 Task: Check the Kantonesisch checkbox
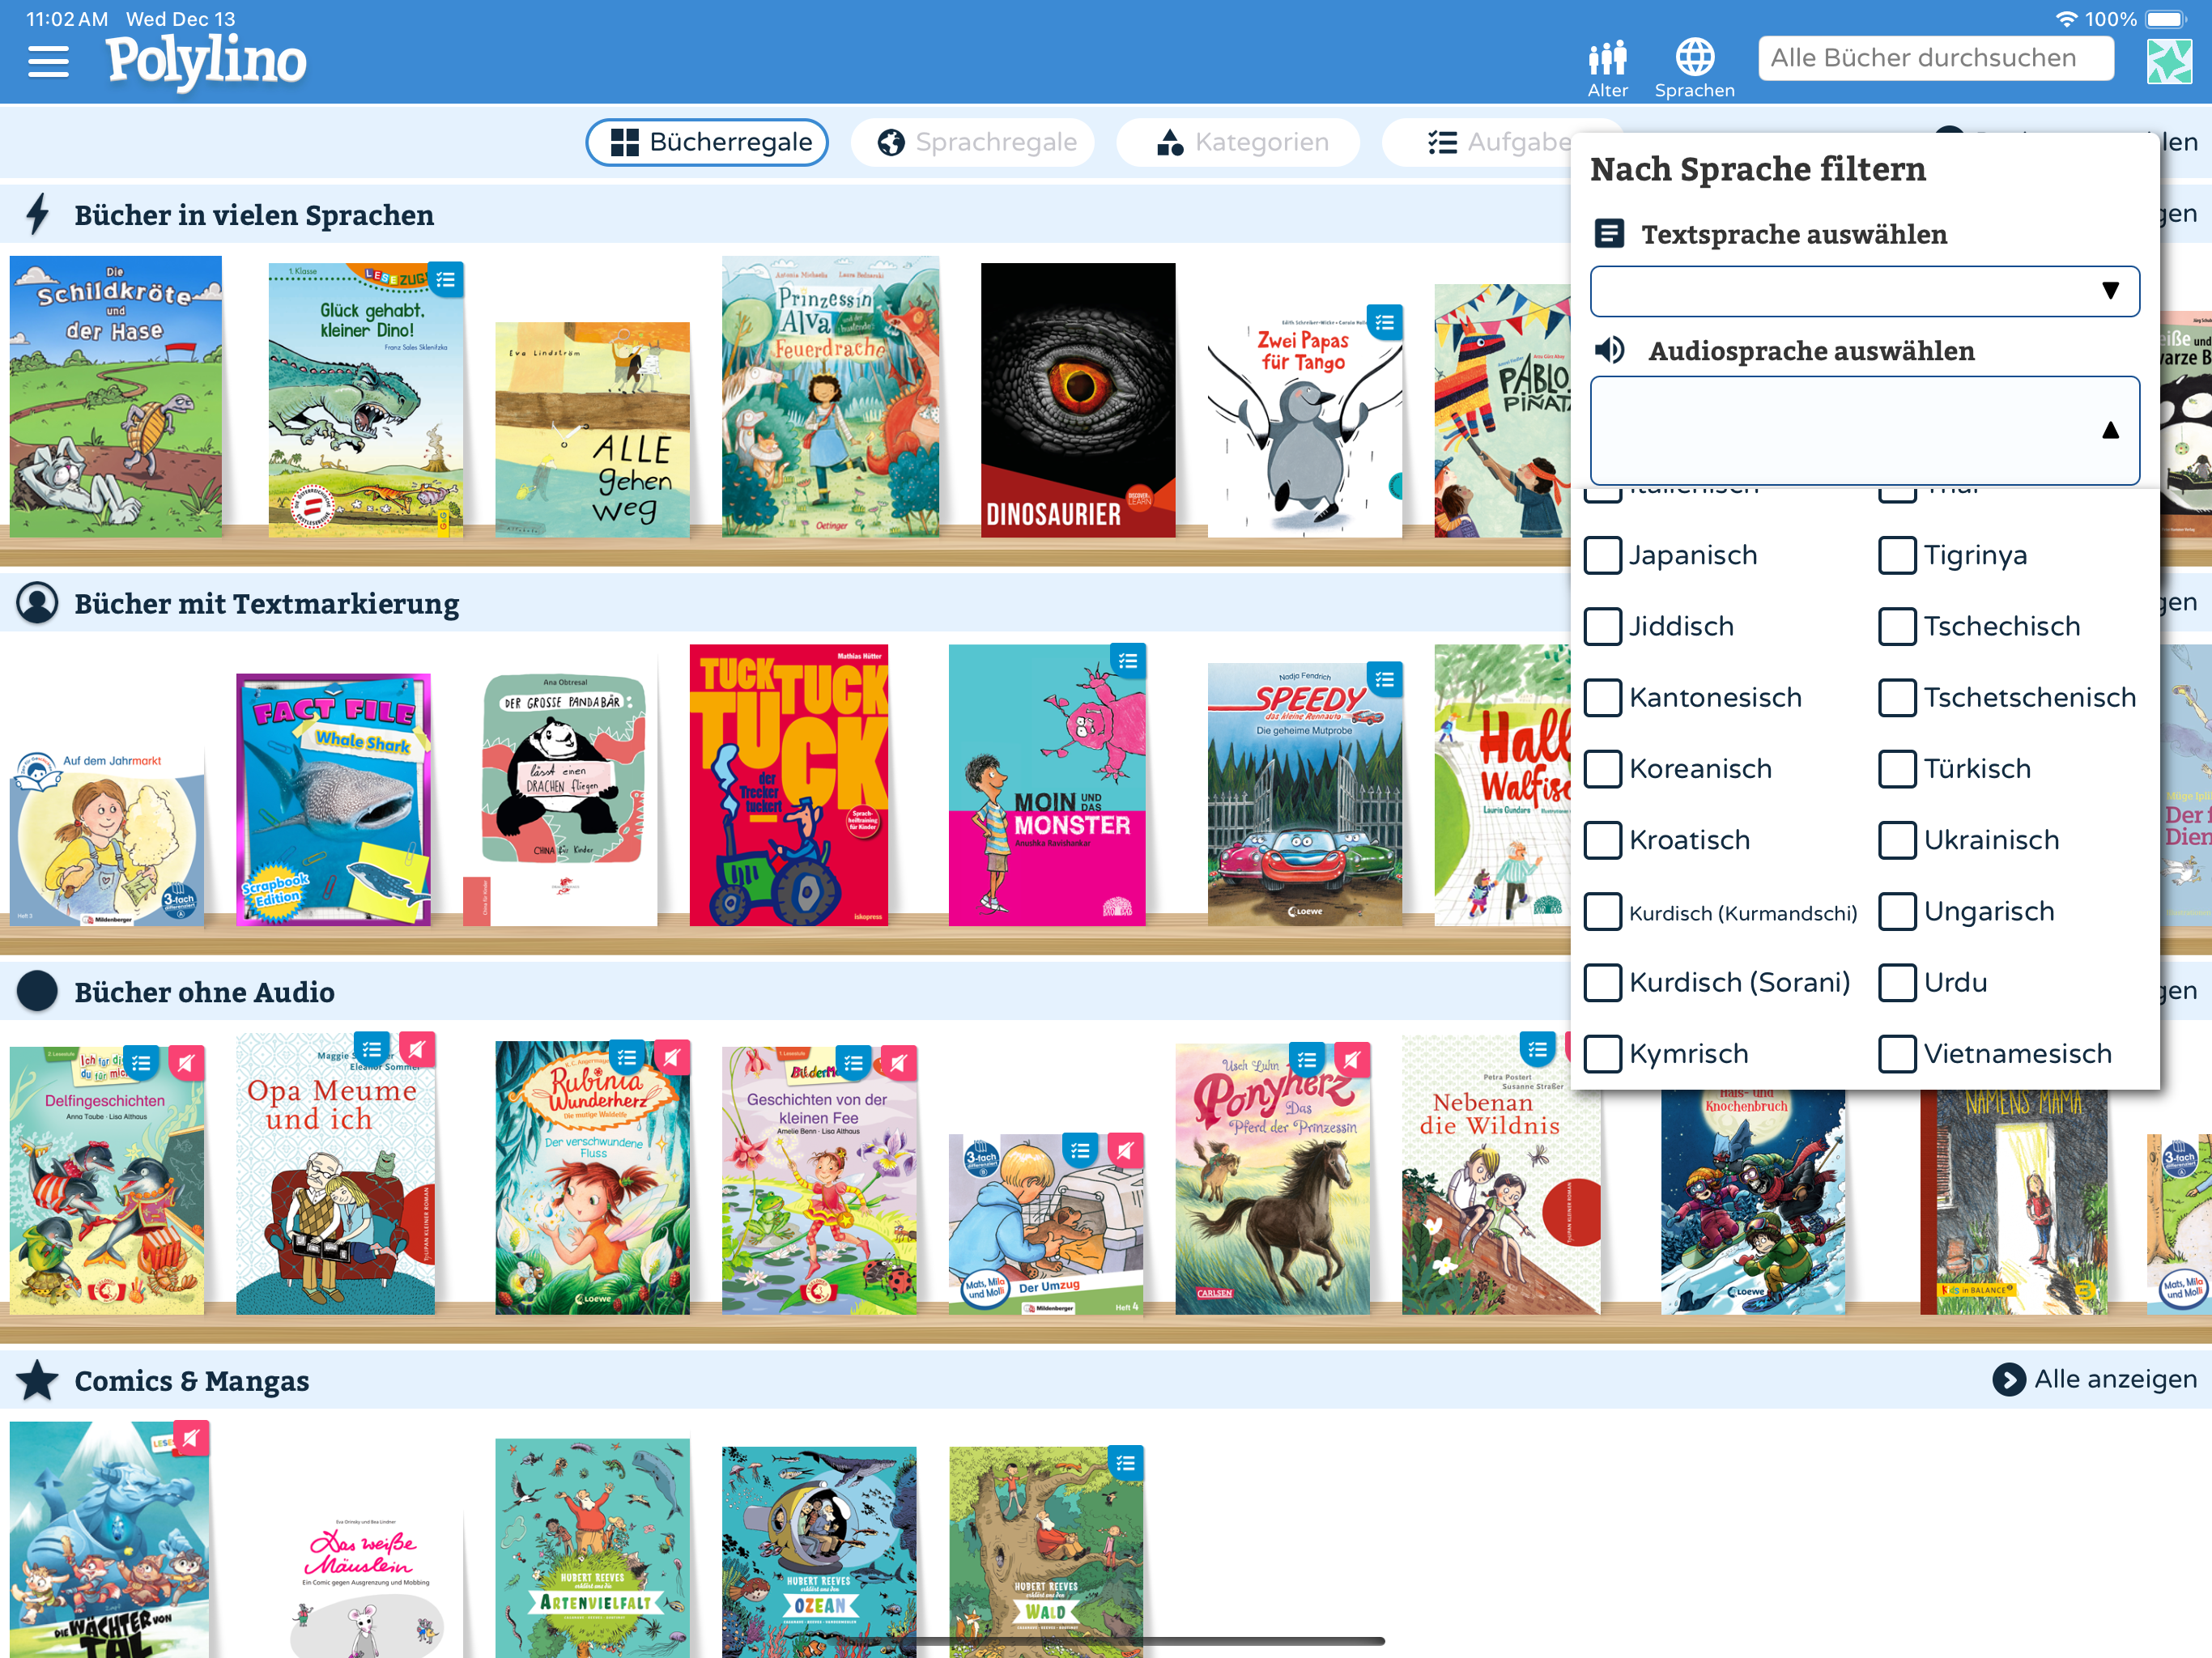tap(1603, 697)
